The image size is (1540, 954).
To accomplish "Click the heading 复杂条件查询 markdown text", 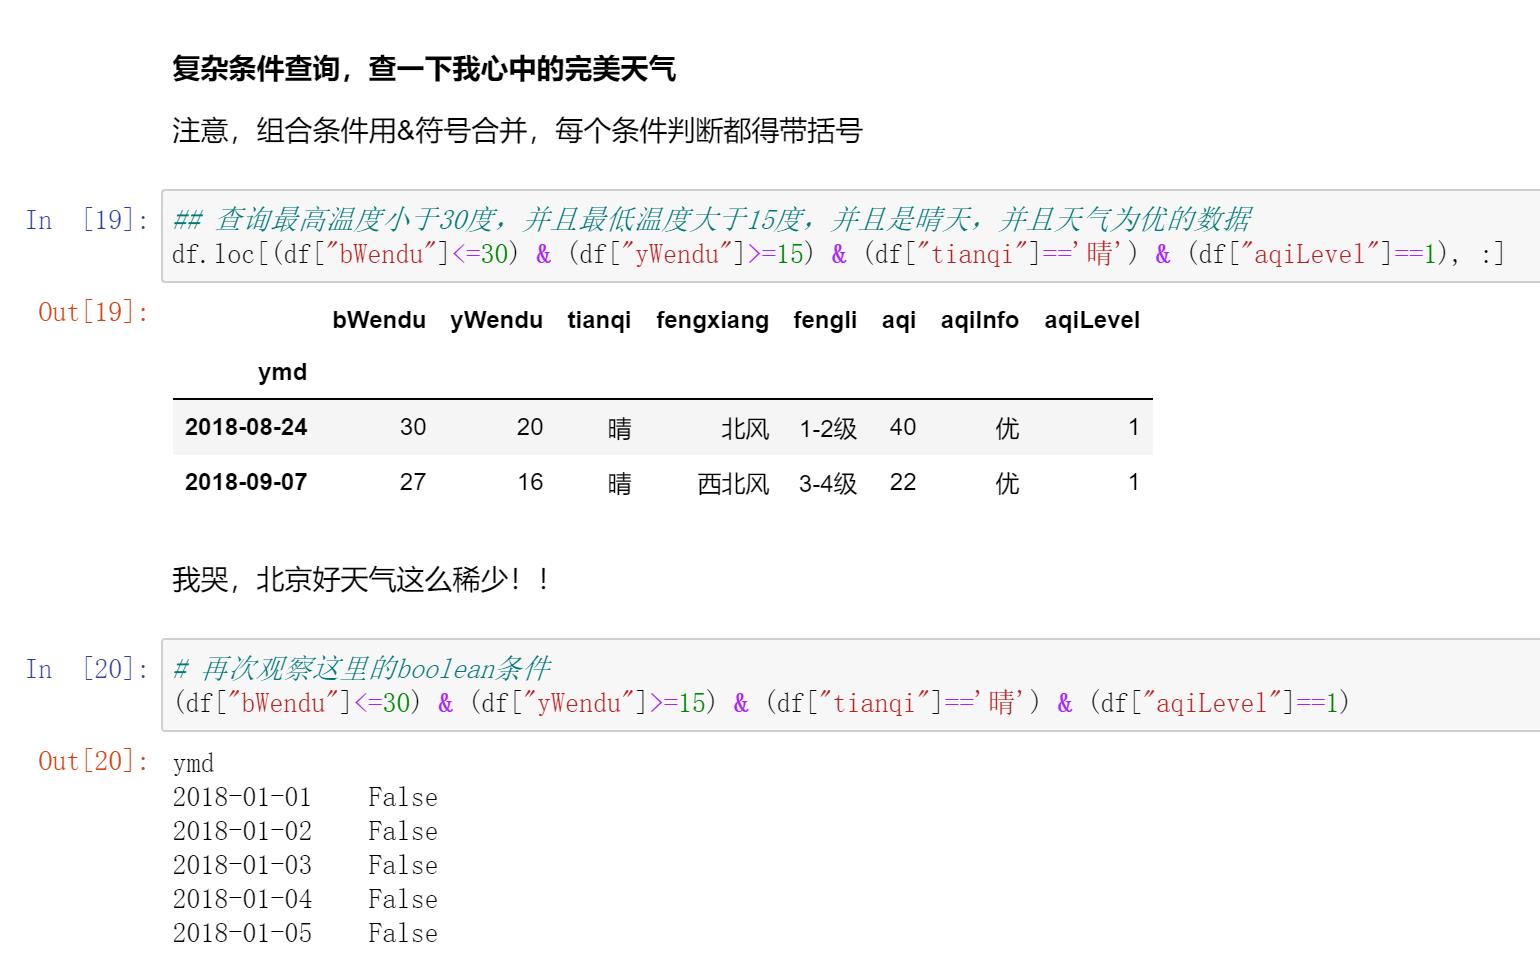I will 424,69.
